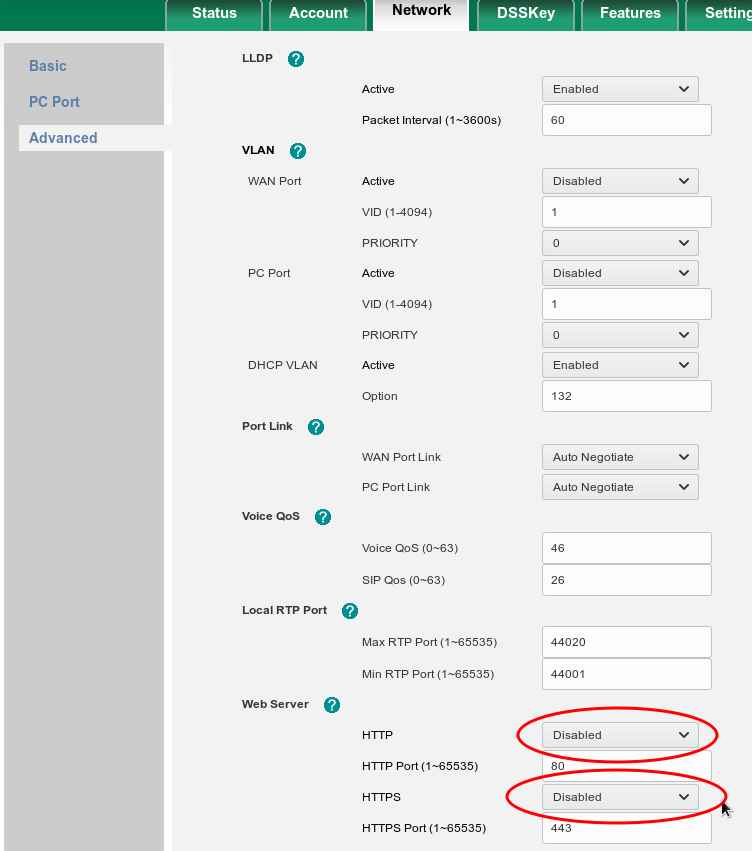The width and height of the screenshot is (752, 851).
Task: Click the Voice QoS help icon
Action: click(x=322, y=517)
